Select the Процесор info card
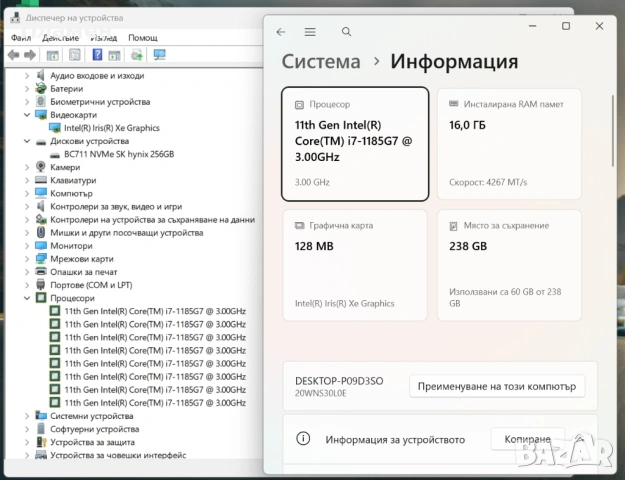Viewport: 625px width, 480px height. coord(355,144)
